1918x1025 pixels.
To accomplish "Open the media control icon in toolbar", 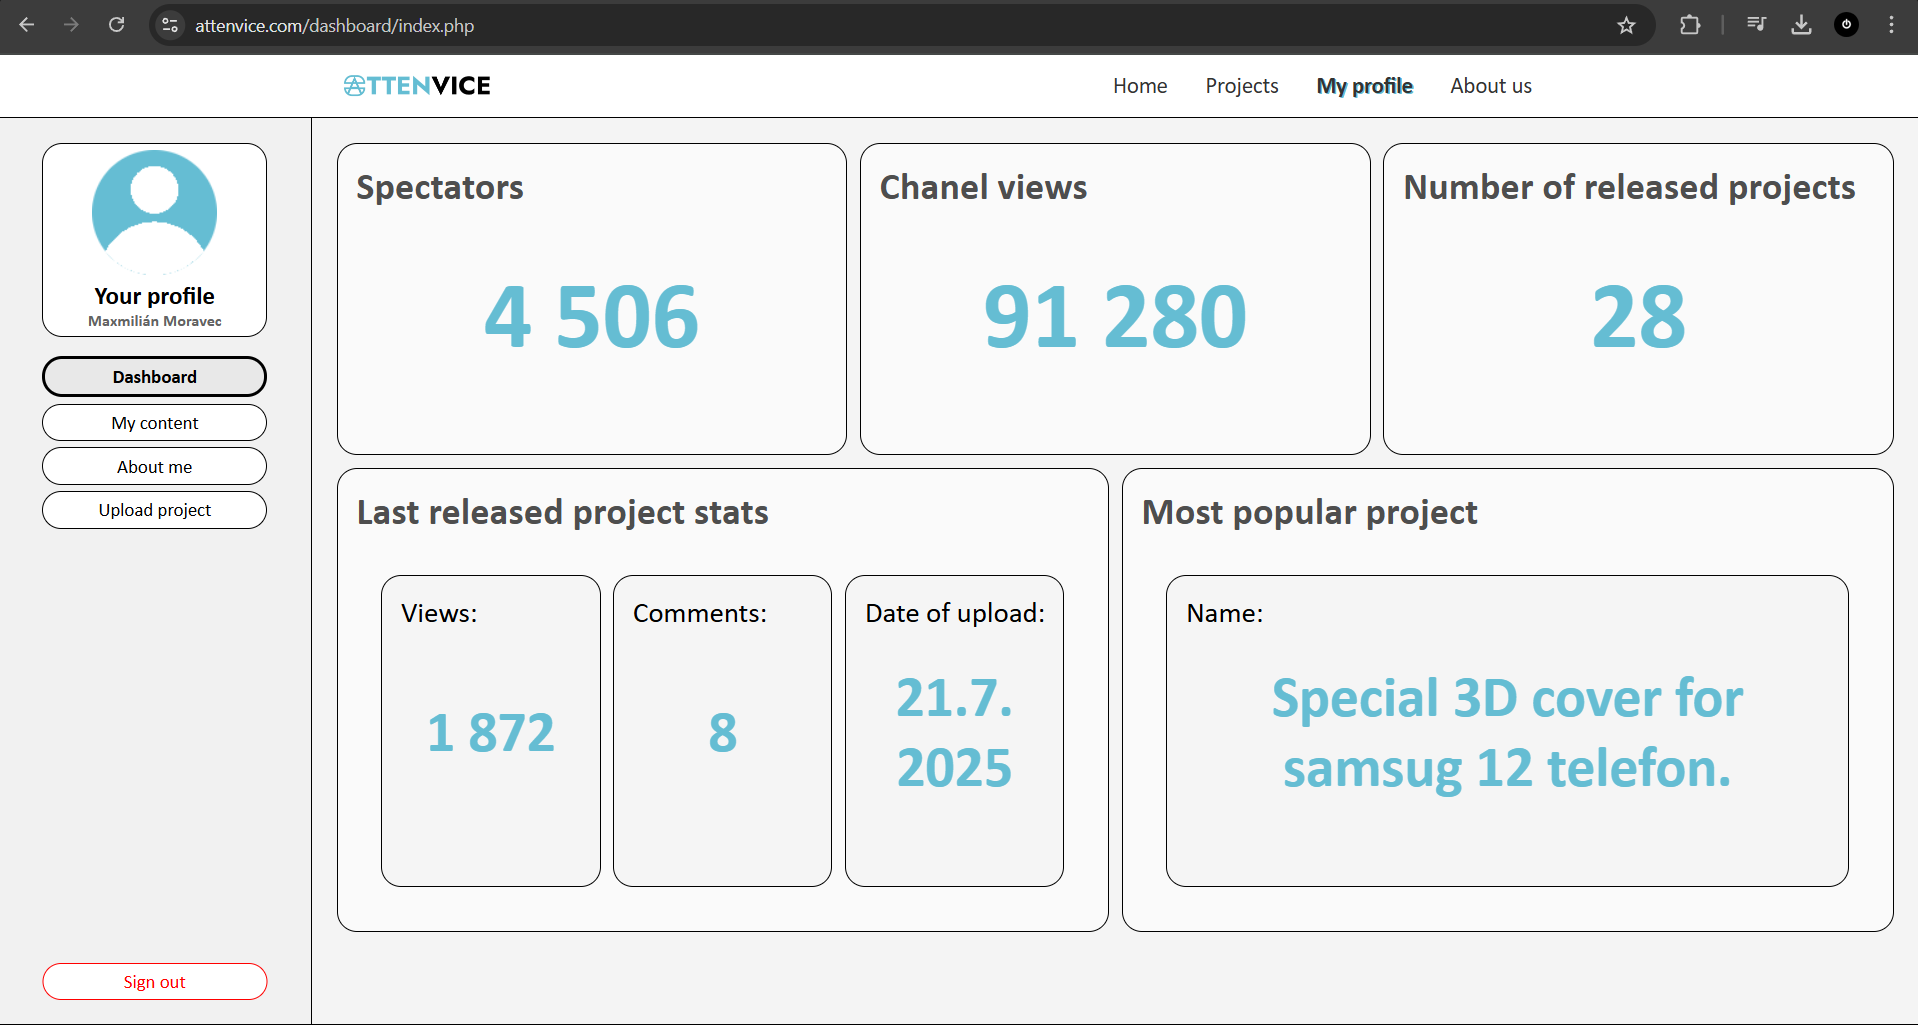I will click(1756, 25).
